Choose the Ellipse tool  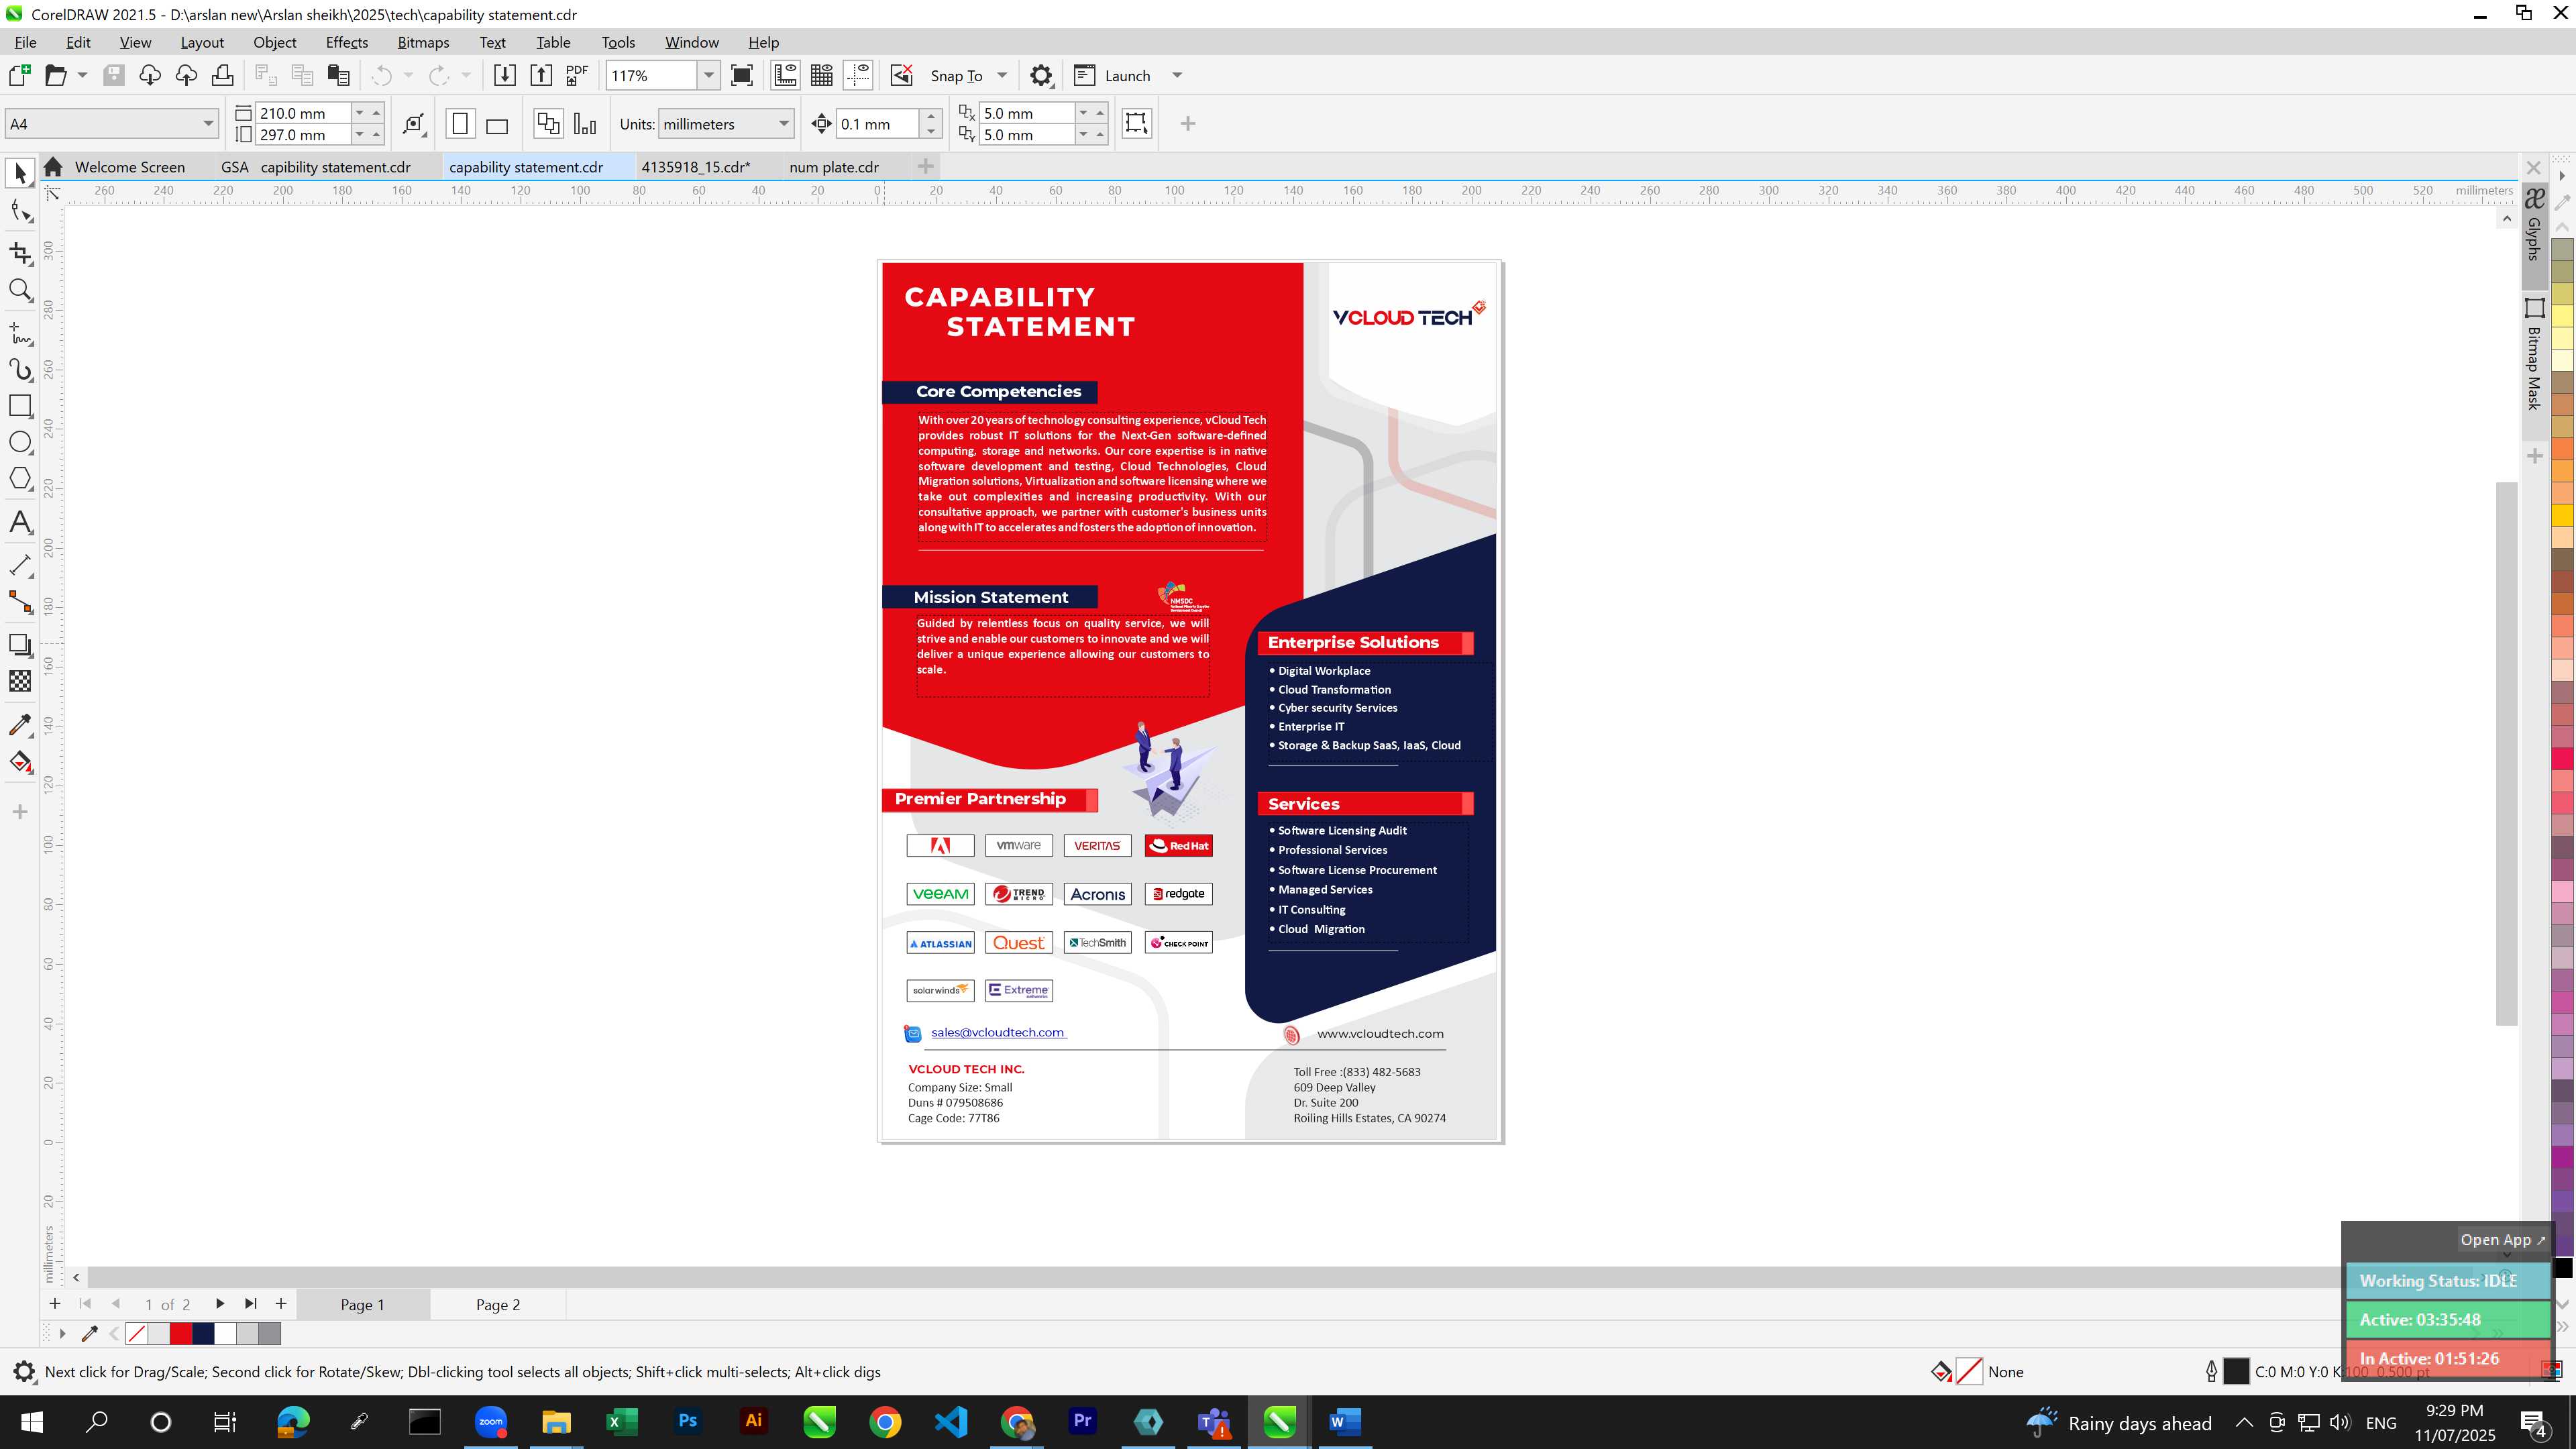point(20,442)
